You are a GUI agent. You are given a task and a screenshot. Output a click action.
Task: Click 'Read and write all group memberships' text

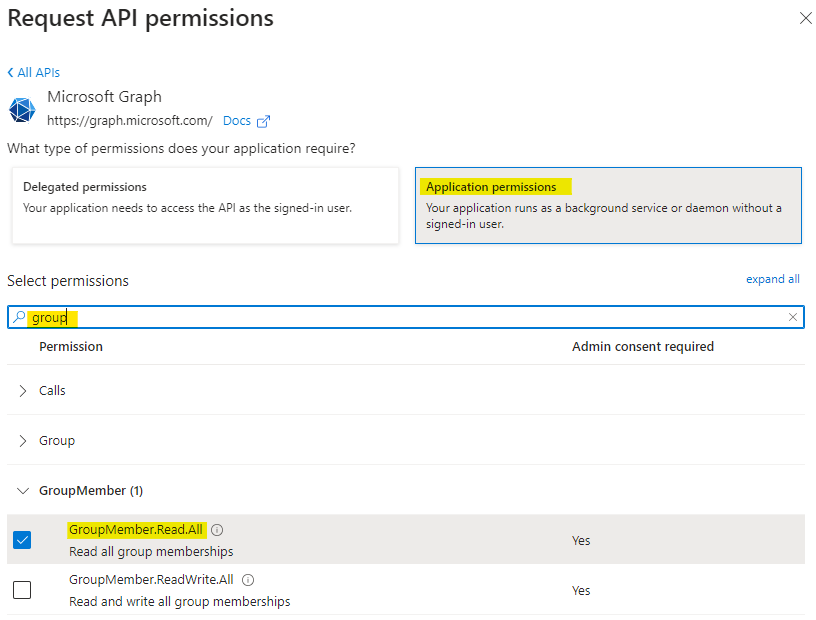click(x=180, y=601)
